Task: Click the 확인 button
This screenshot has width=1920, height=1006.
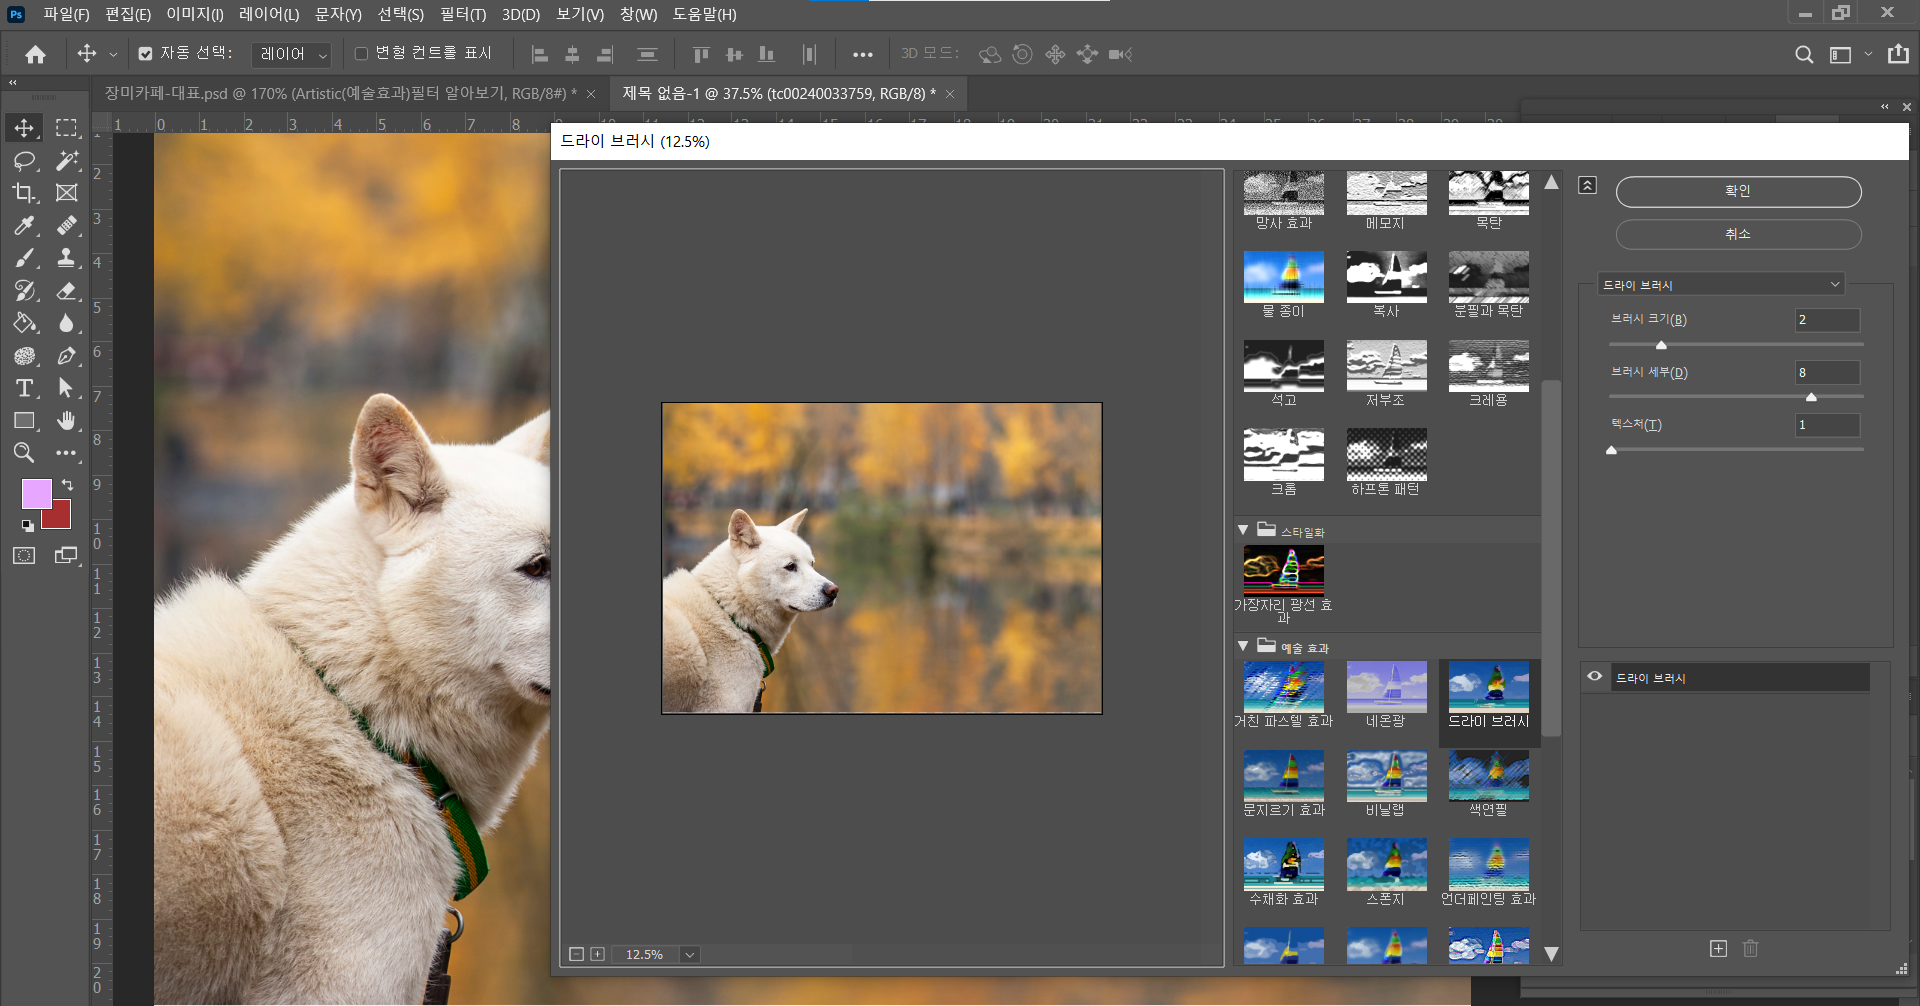Action: [x=1738, y=191]
